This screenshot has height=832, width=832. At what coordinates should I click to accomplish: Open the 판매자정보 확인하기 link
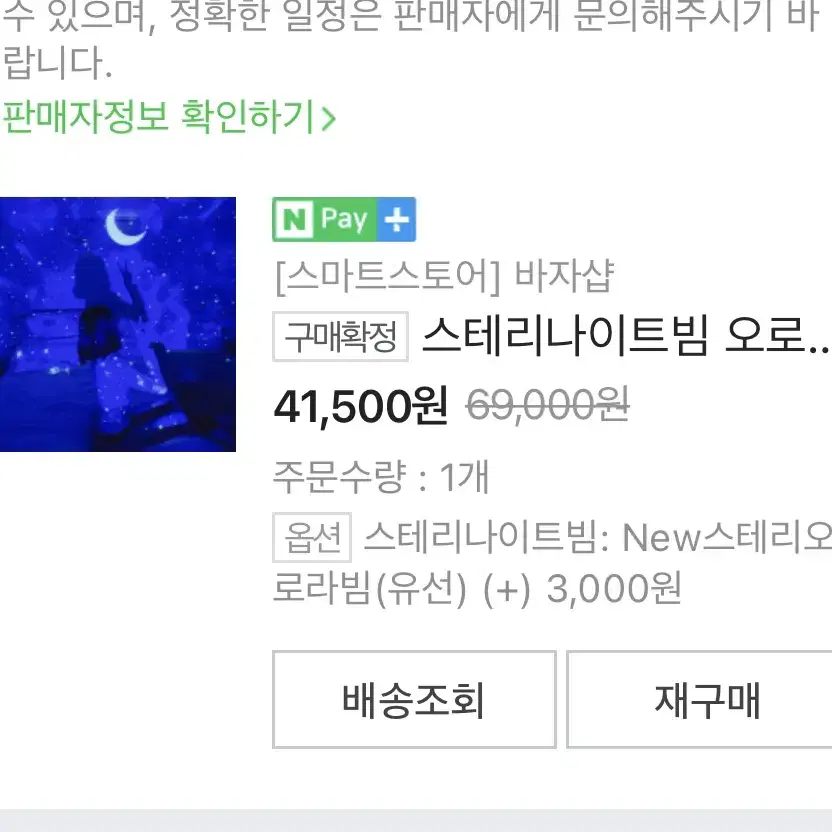(x=169, y=116)
